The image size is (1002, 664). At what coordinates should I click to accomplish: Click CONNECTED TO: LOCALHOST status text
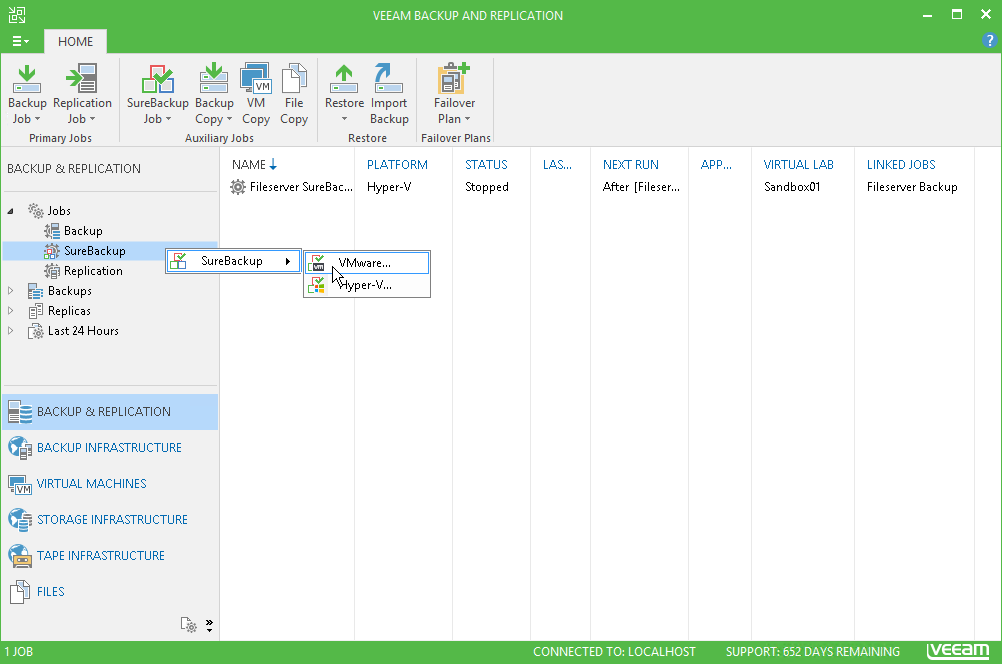point(614,652)
